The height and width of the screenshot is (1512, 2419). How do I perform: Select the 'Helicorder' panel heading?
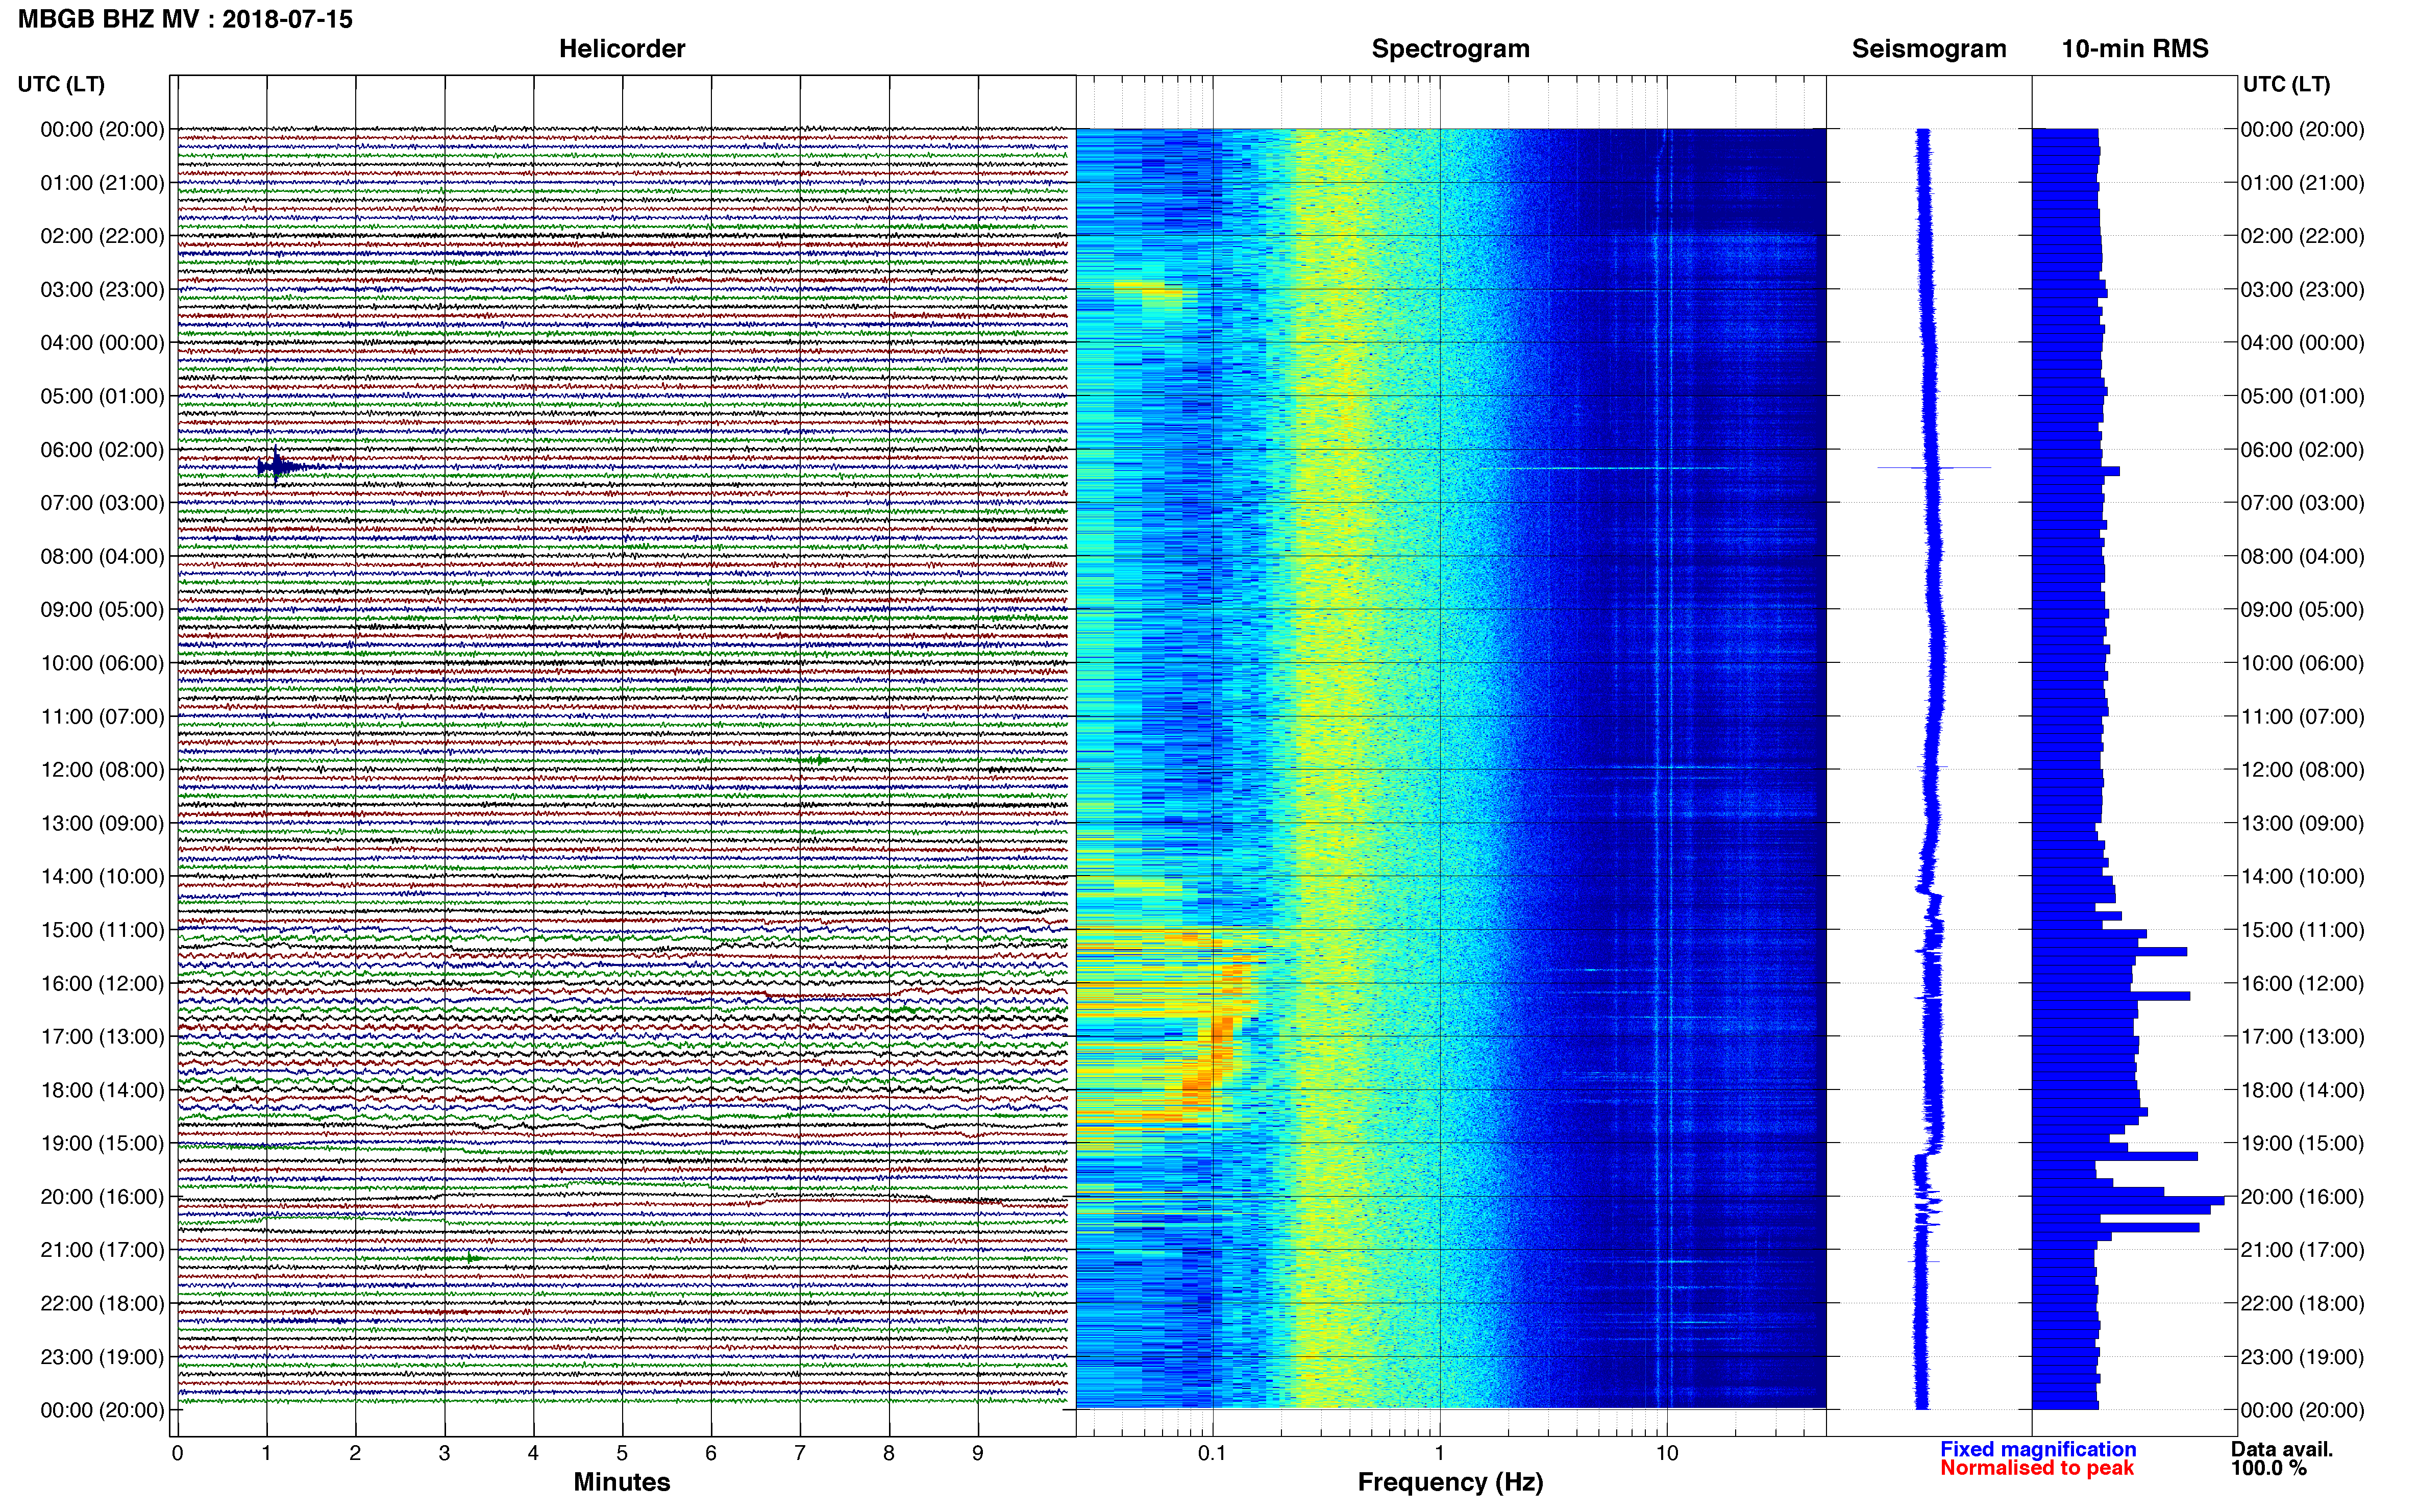(x=622, y=49)
